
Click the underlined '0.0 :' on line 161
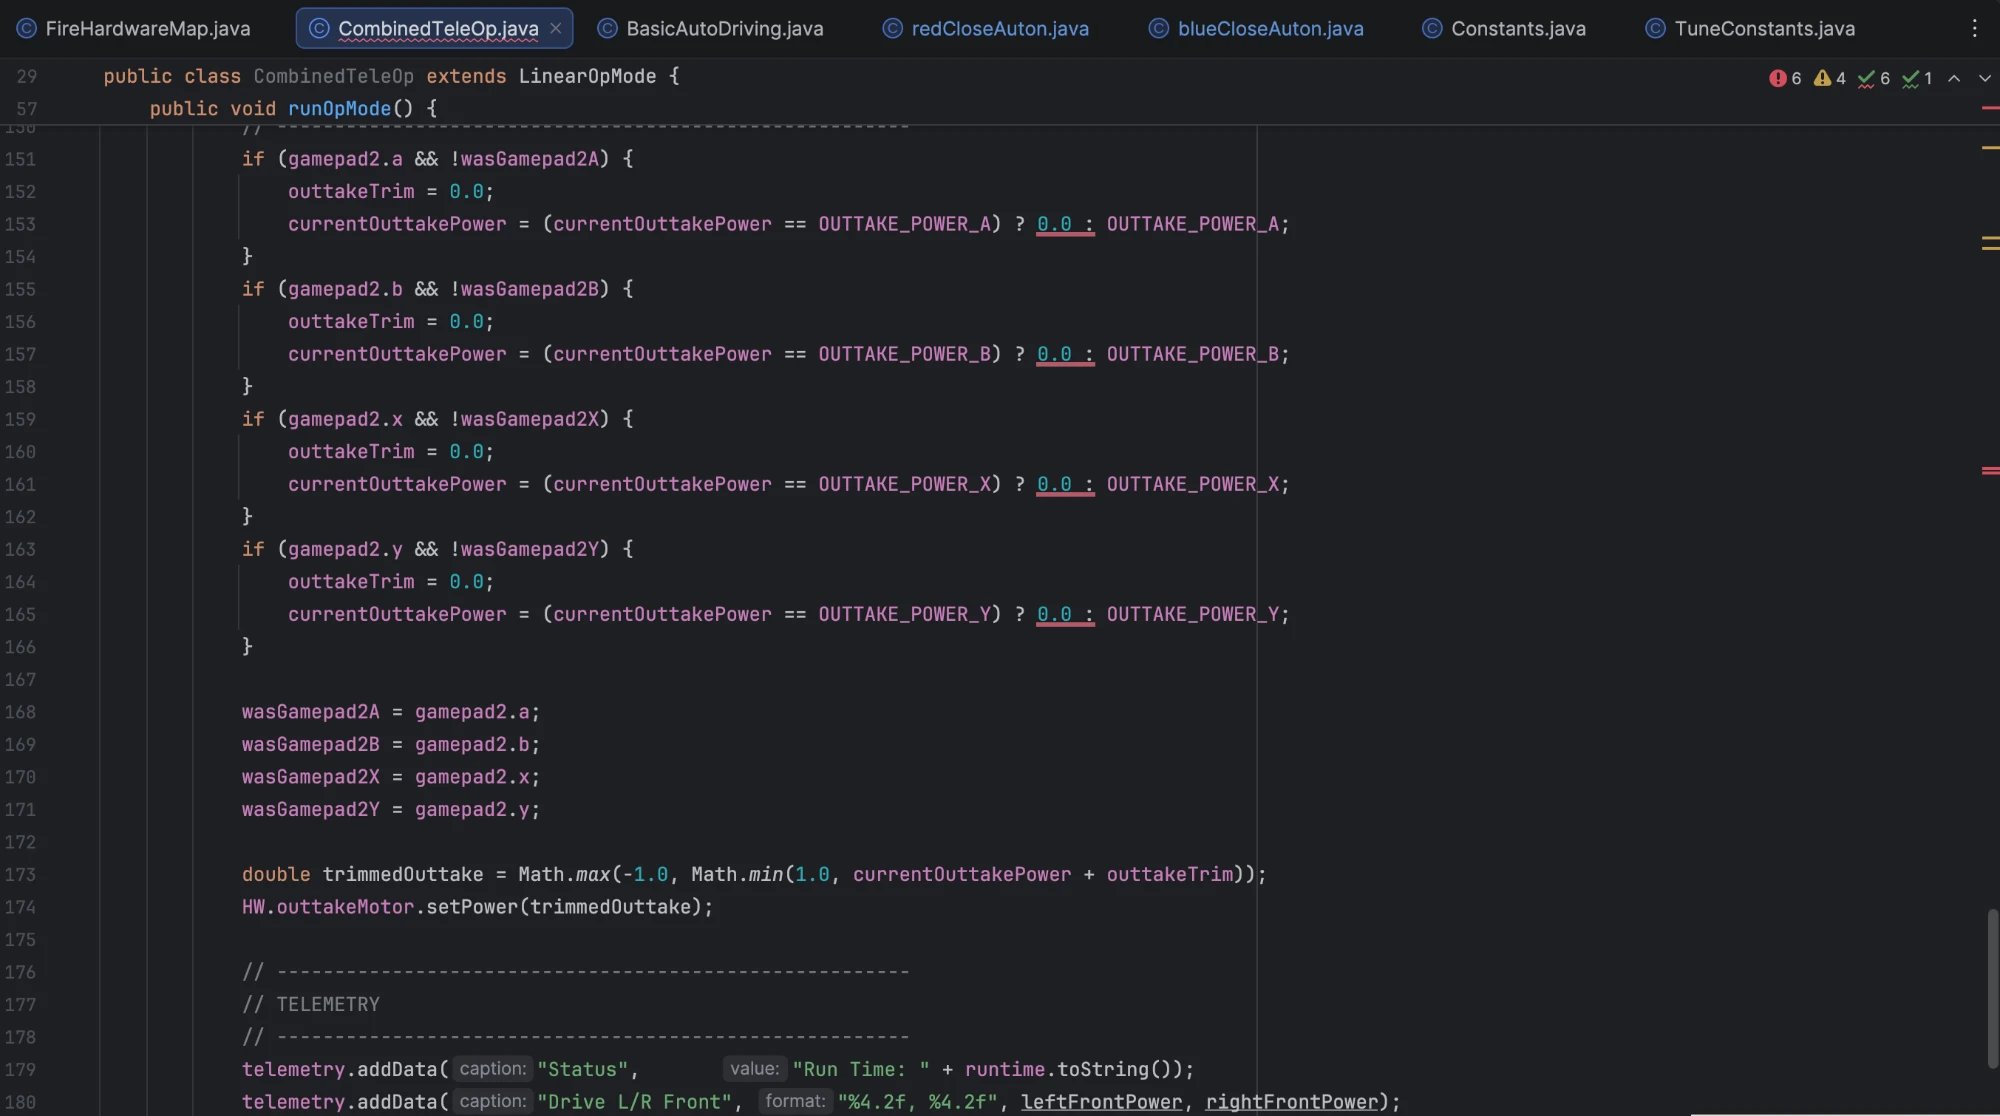pos(1065,484)
